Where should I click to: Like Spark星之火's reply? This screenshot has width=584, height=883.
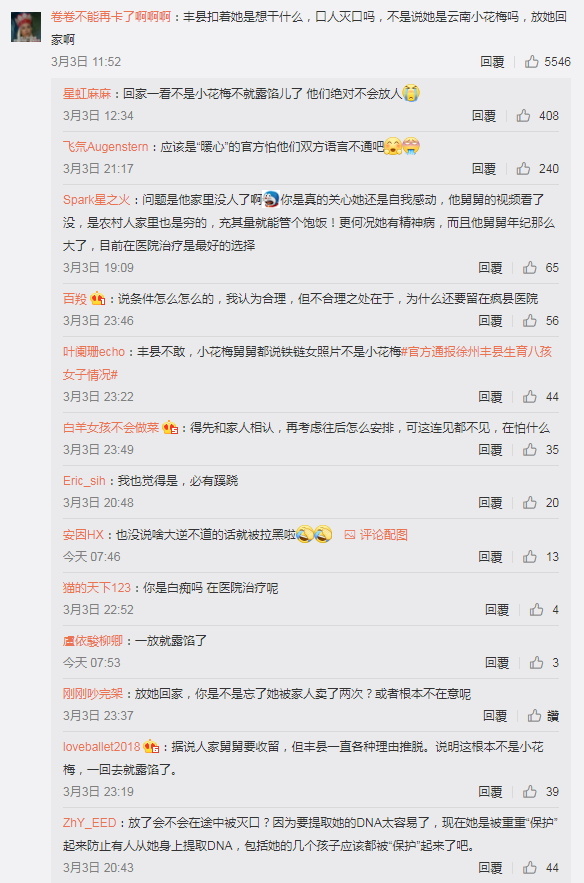click(529, 267)
